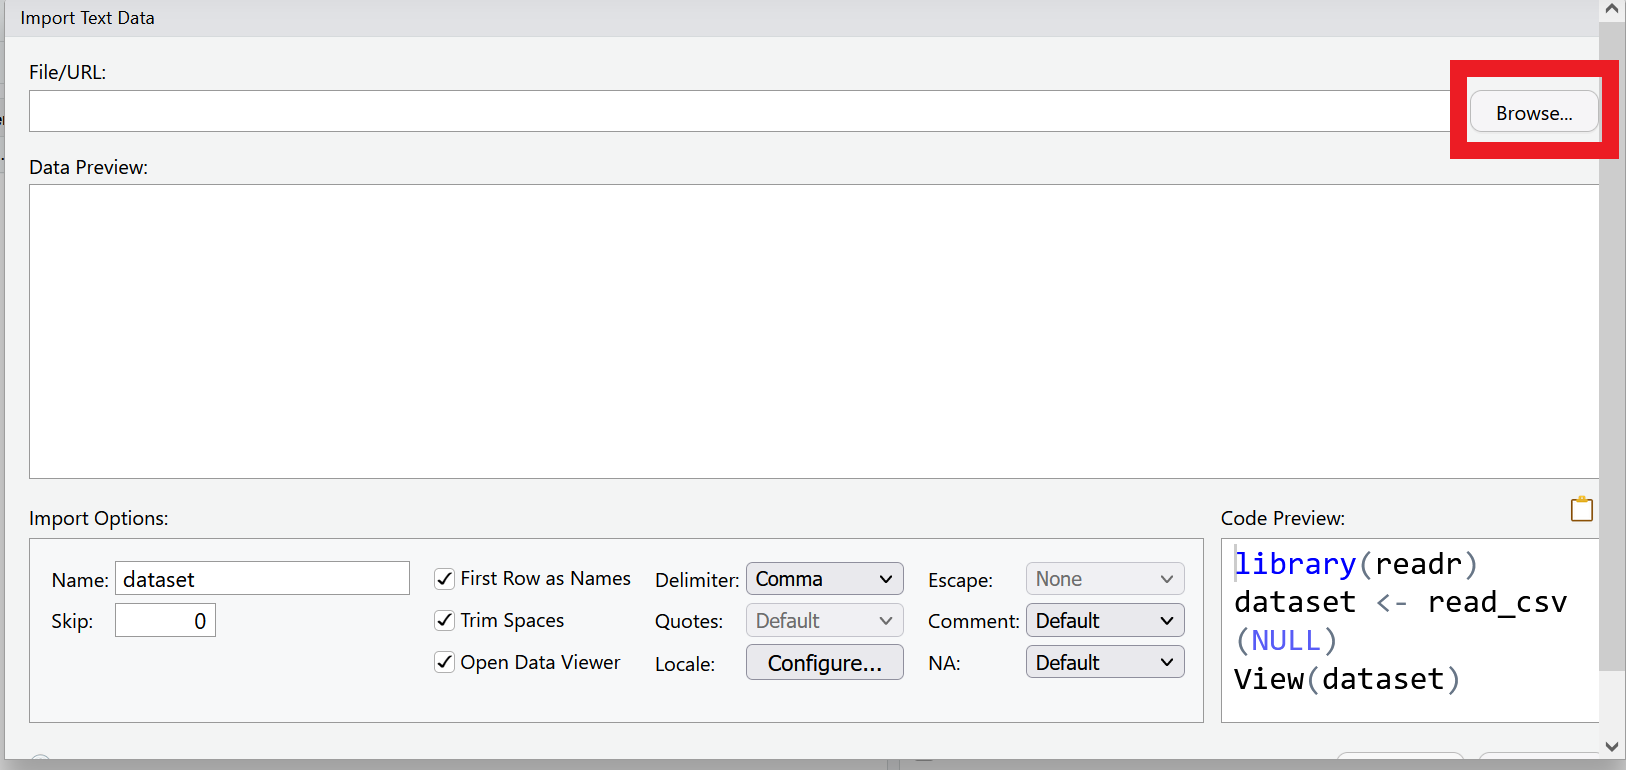Open the Delimiter dropdown showing Comma
This screenshot has height=770, width=1626.
(x=824, y=579)
